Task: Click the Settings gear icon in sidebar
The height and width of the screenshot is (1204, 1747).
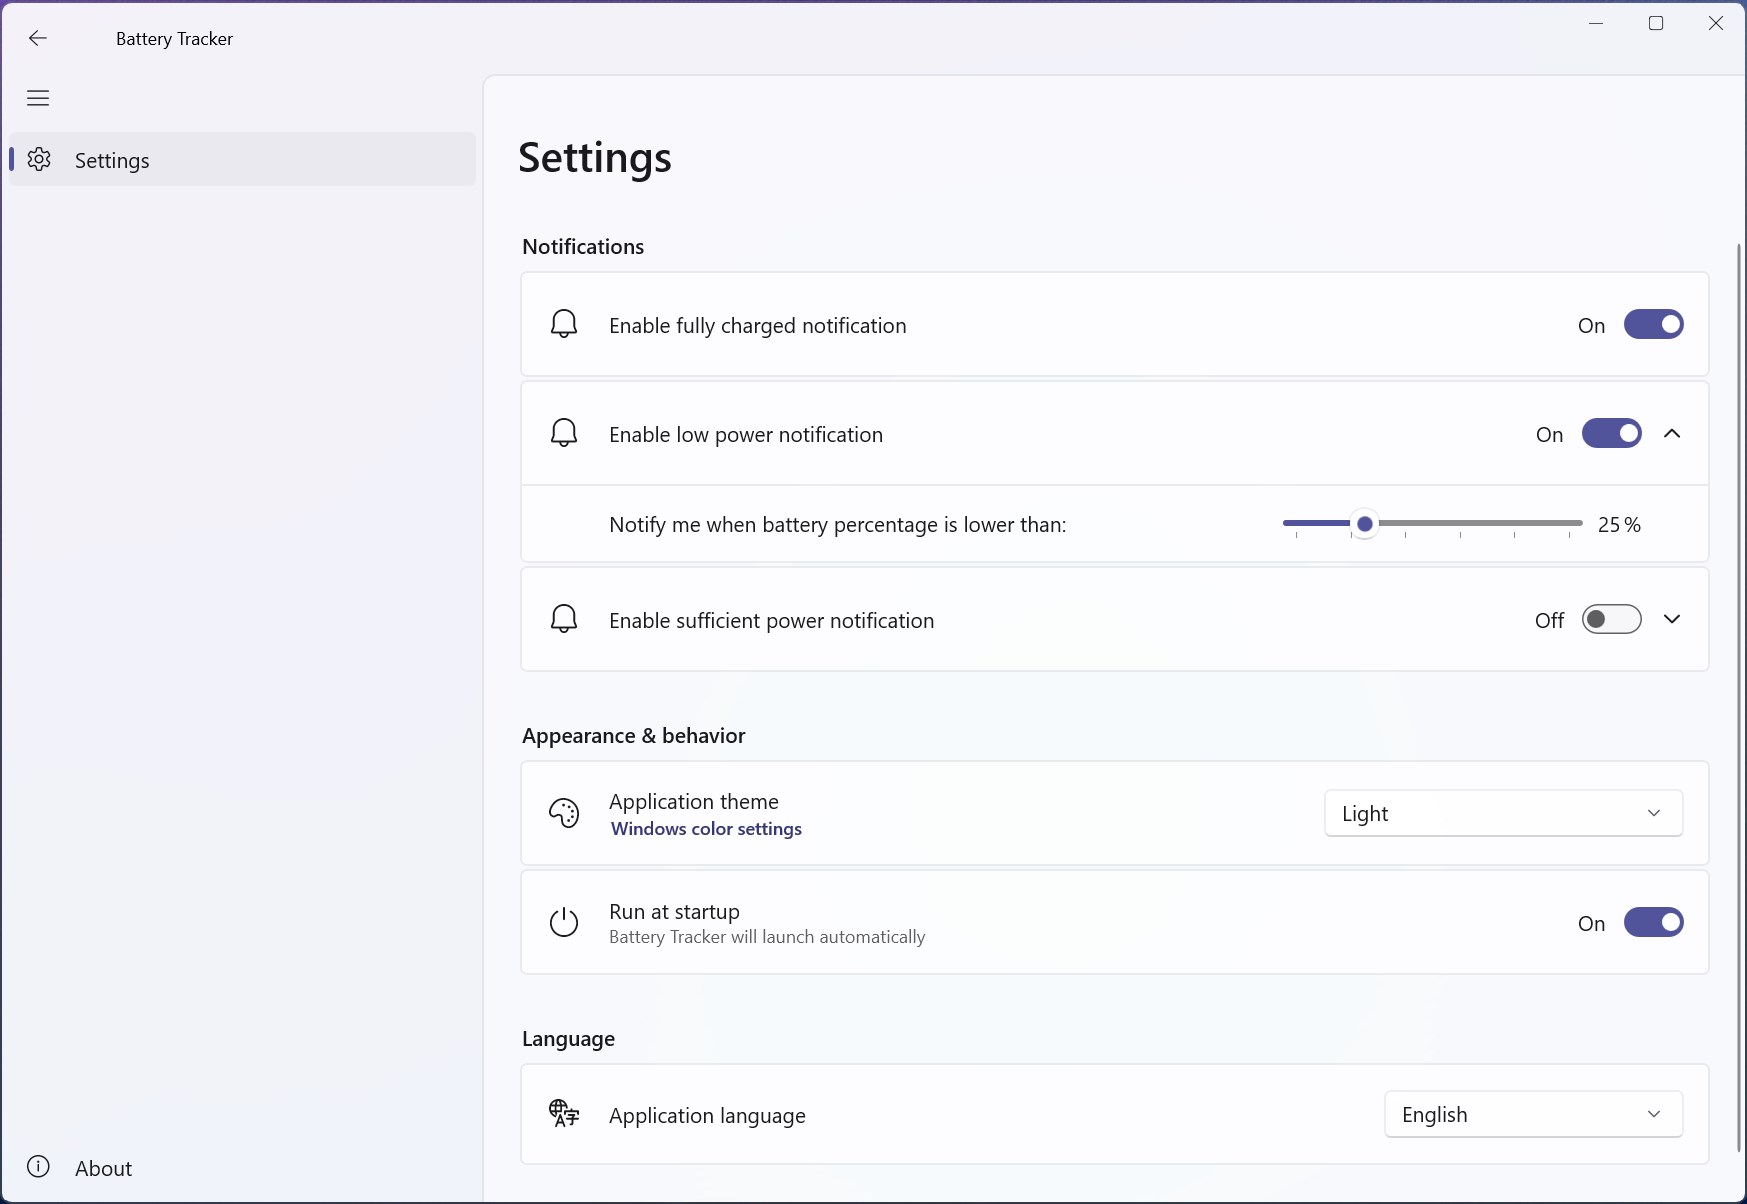Action: [x=39, y=160]
